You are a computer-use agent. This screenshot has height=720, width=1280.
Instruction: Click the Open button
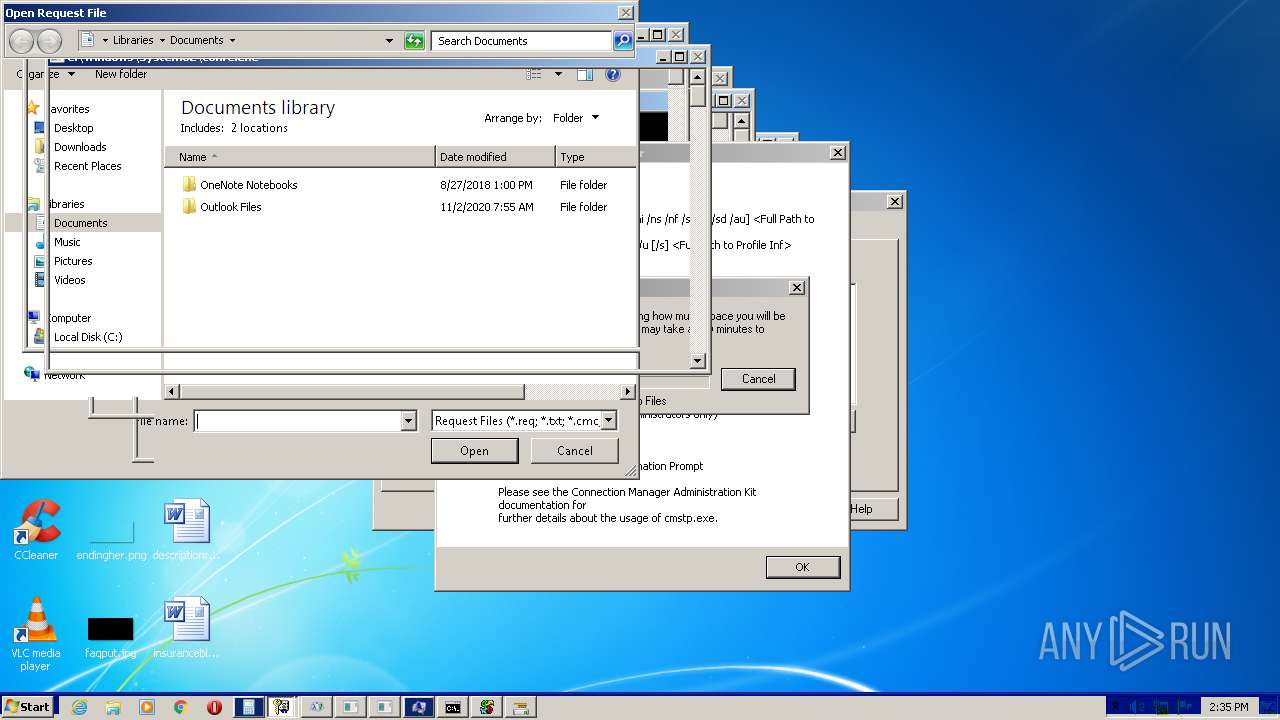tap(474, 451)
